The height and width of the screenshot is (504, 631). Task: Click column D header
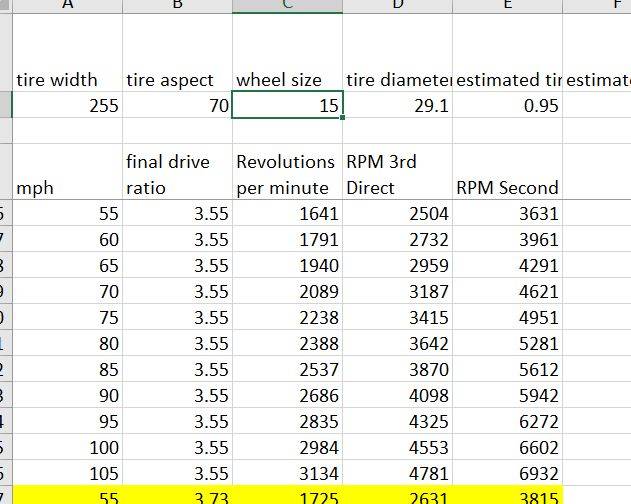click(x=397, y=5)
